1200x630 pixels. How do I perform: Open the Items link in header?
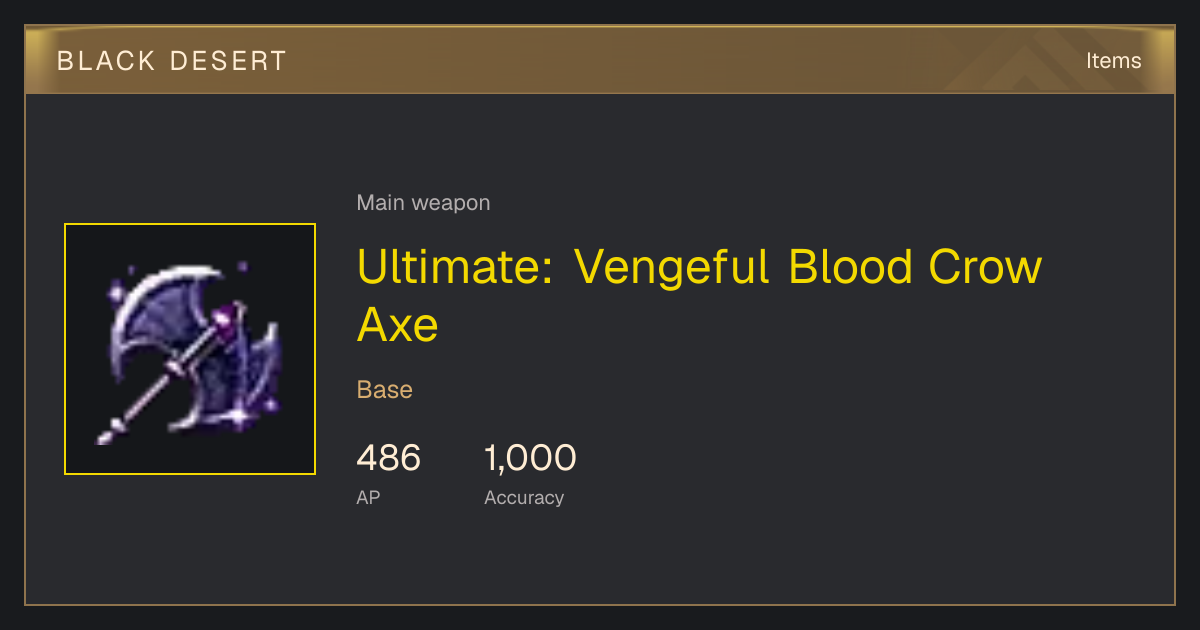tap(1113, 61)
